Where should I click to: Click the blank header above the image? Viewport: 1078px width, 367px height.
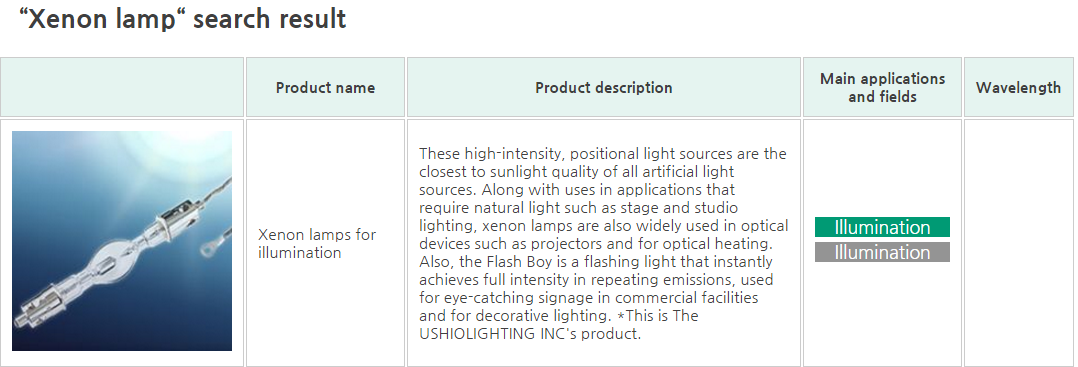122,87
